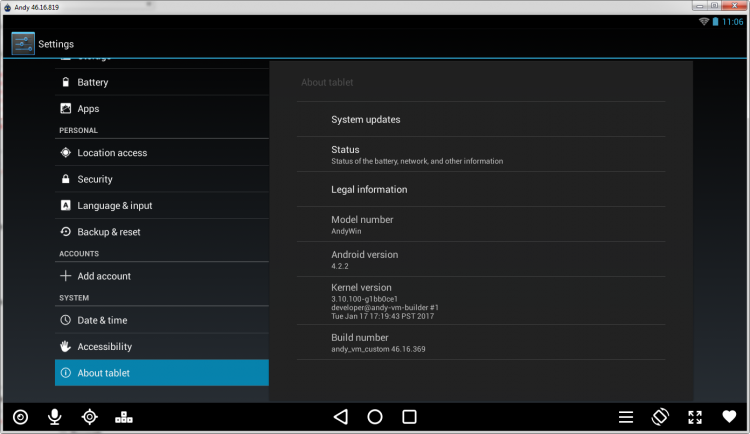The width and height of the screenshot is (750, 434).
Task: Select Add account
Action: [x=162, y=276]
